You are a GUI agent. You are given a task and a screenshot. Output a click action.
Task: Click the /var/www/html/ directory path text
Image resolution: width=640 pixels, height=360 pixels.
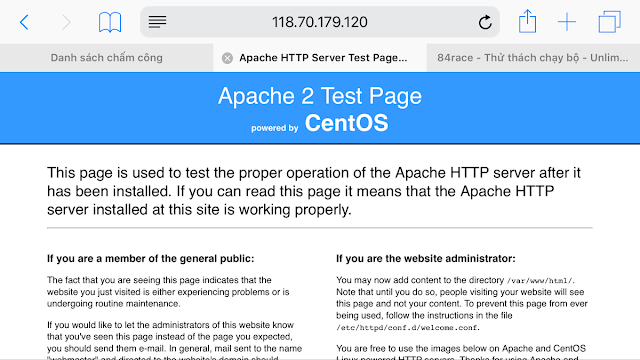pyautogui.click(x=540, y=281)
